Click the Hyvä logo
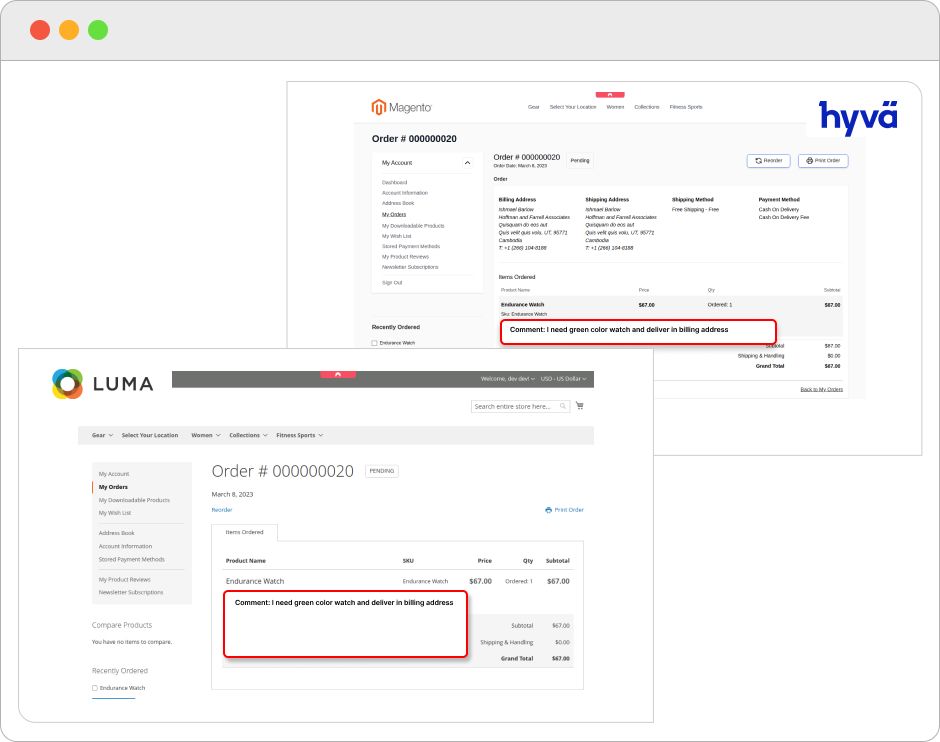Screen dimensions: 940x742 [x=858, y=118]
